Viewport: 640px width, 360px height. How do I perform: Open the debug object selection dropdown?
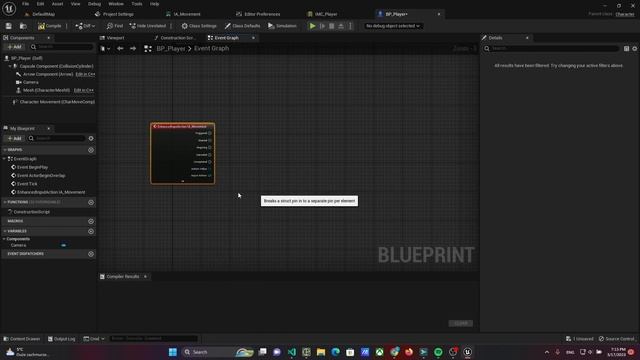click(x=393, y=26)
